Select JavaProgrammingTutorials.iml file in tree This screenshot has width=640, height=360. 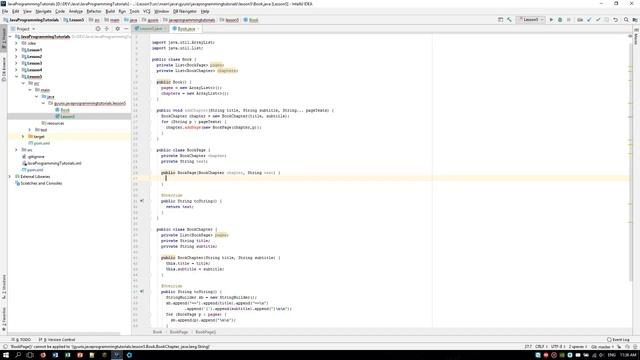[x=51, y=163]
